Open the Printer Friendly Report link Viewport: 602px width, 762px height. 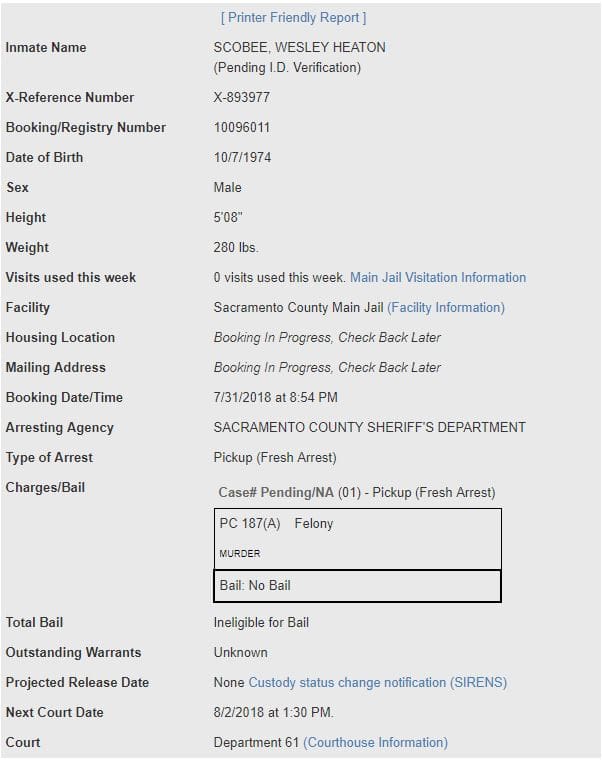point(293,18)
